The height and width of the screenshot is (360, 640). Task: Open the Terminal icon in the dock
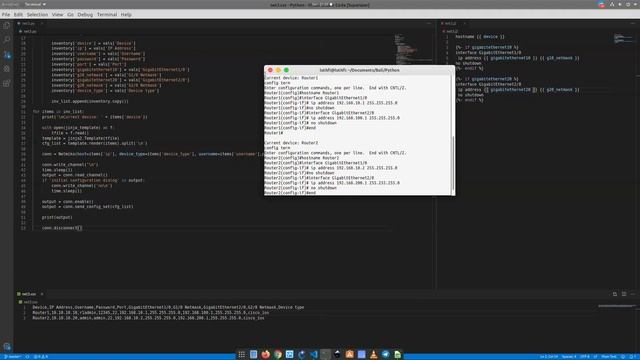[325, 354]
